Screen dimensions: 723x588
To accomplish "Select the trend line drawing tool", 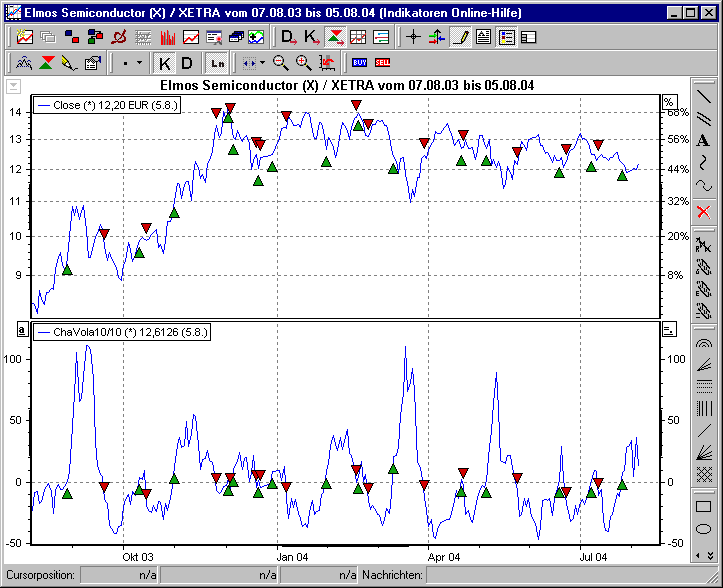I will coord(703,97).
